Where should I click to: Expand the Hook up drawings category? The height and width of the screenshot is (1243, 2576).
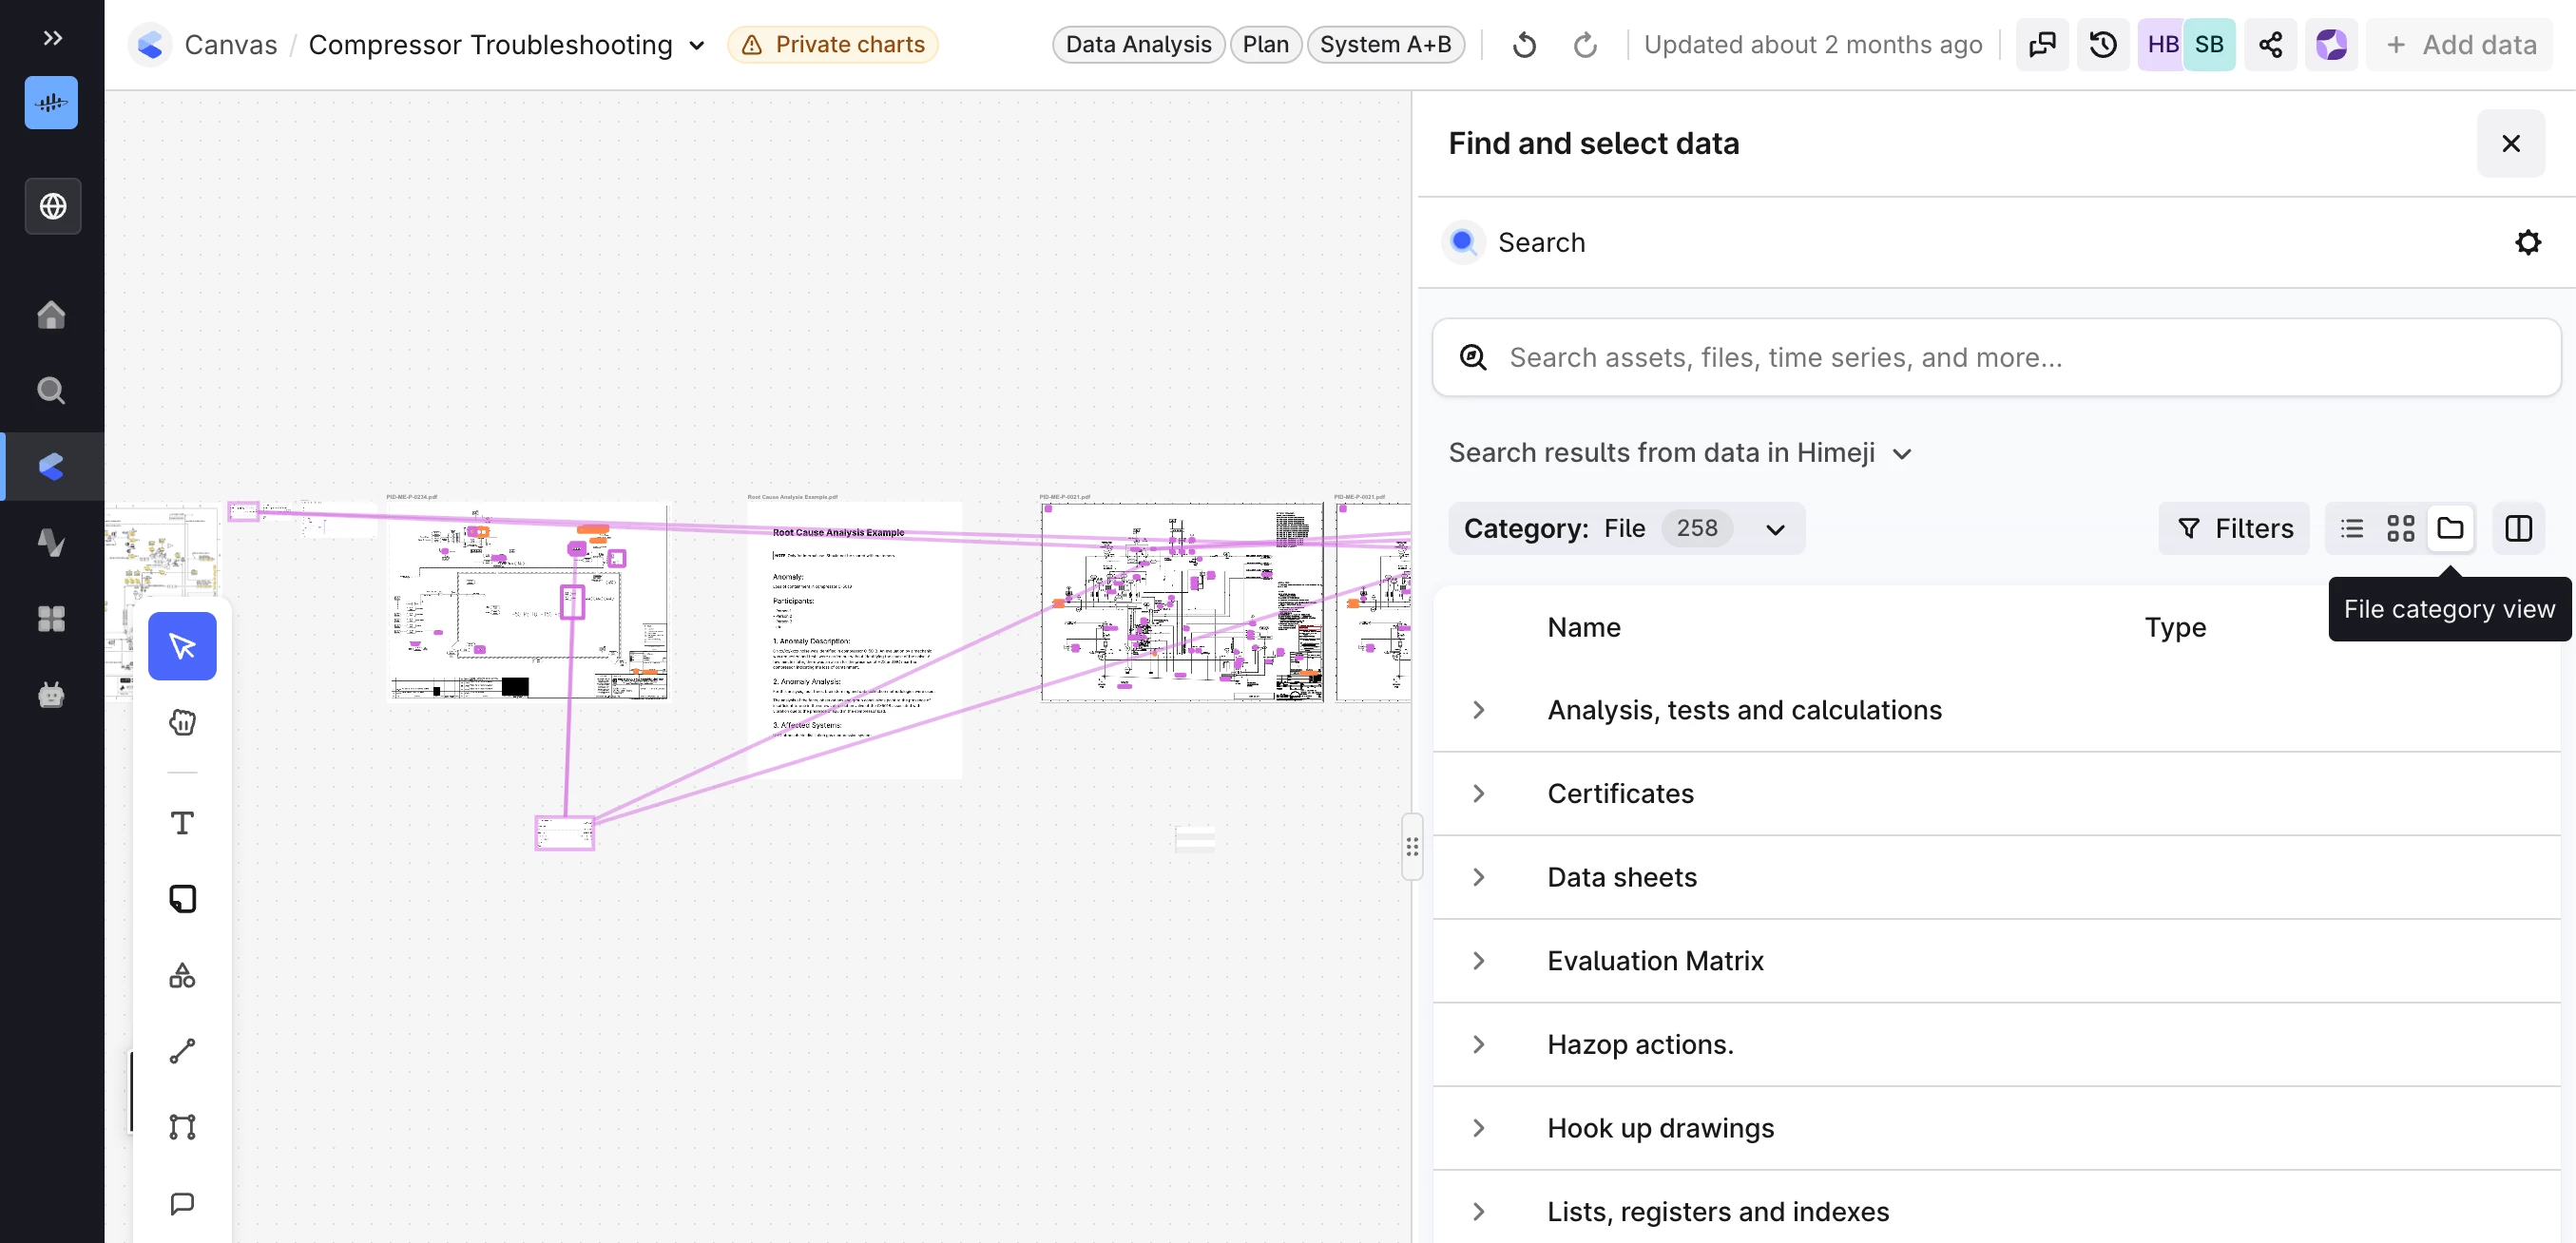(x=1479, y=1128)
